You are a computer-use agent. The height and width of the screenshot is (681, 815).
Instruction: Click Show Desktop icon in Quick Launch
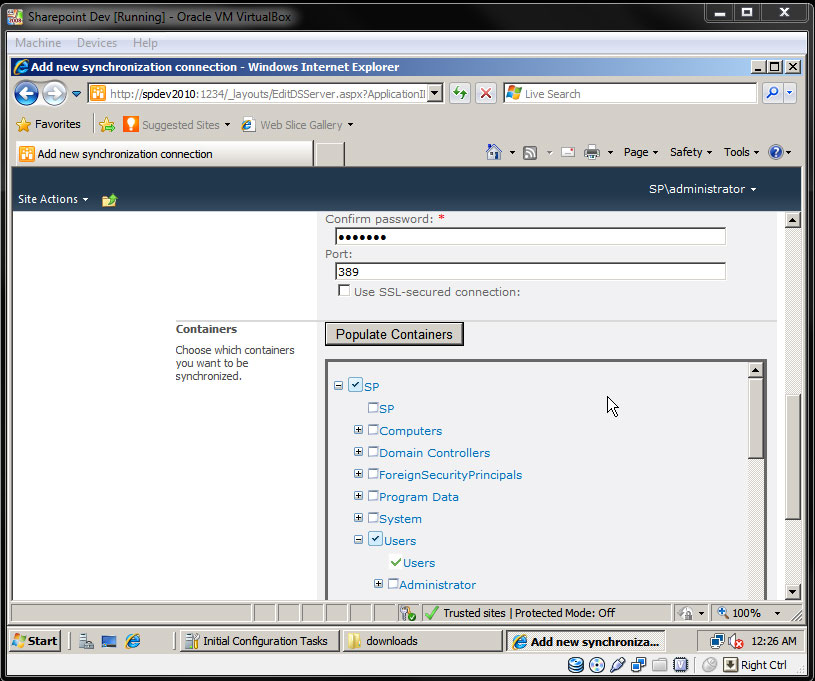pos(109,641)
